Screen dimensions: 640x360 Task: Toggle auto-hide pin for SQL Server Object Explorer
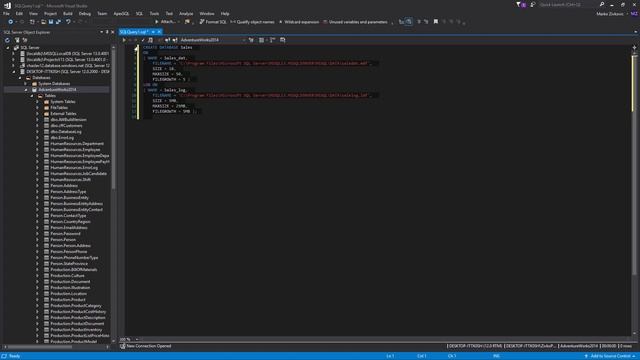coord(107,32)
